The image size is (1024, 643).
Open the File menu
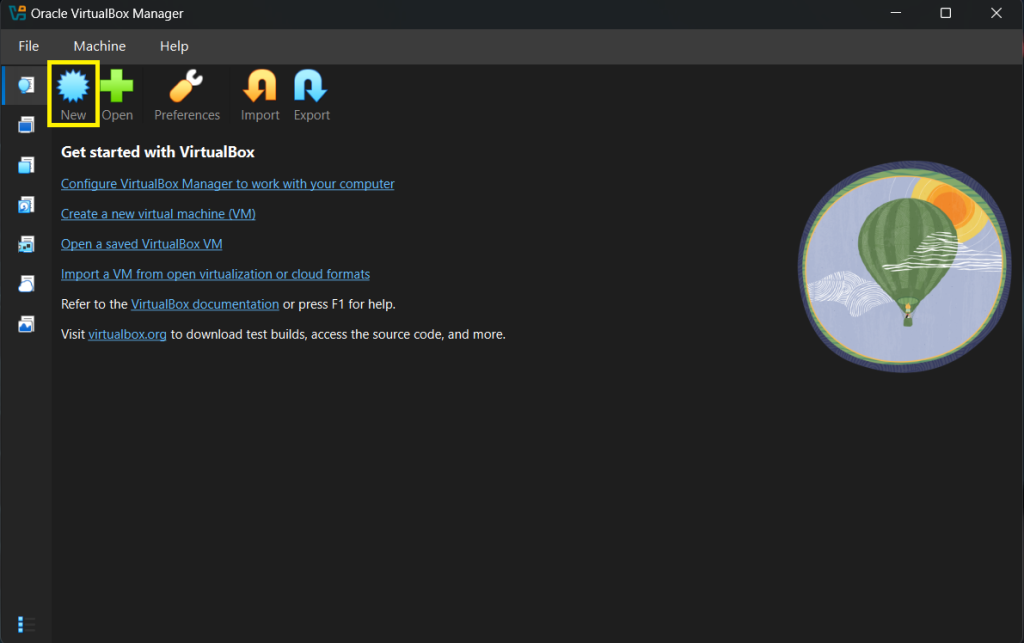(28, 46)
